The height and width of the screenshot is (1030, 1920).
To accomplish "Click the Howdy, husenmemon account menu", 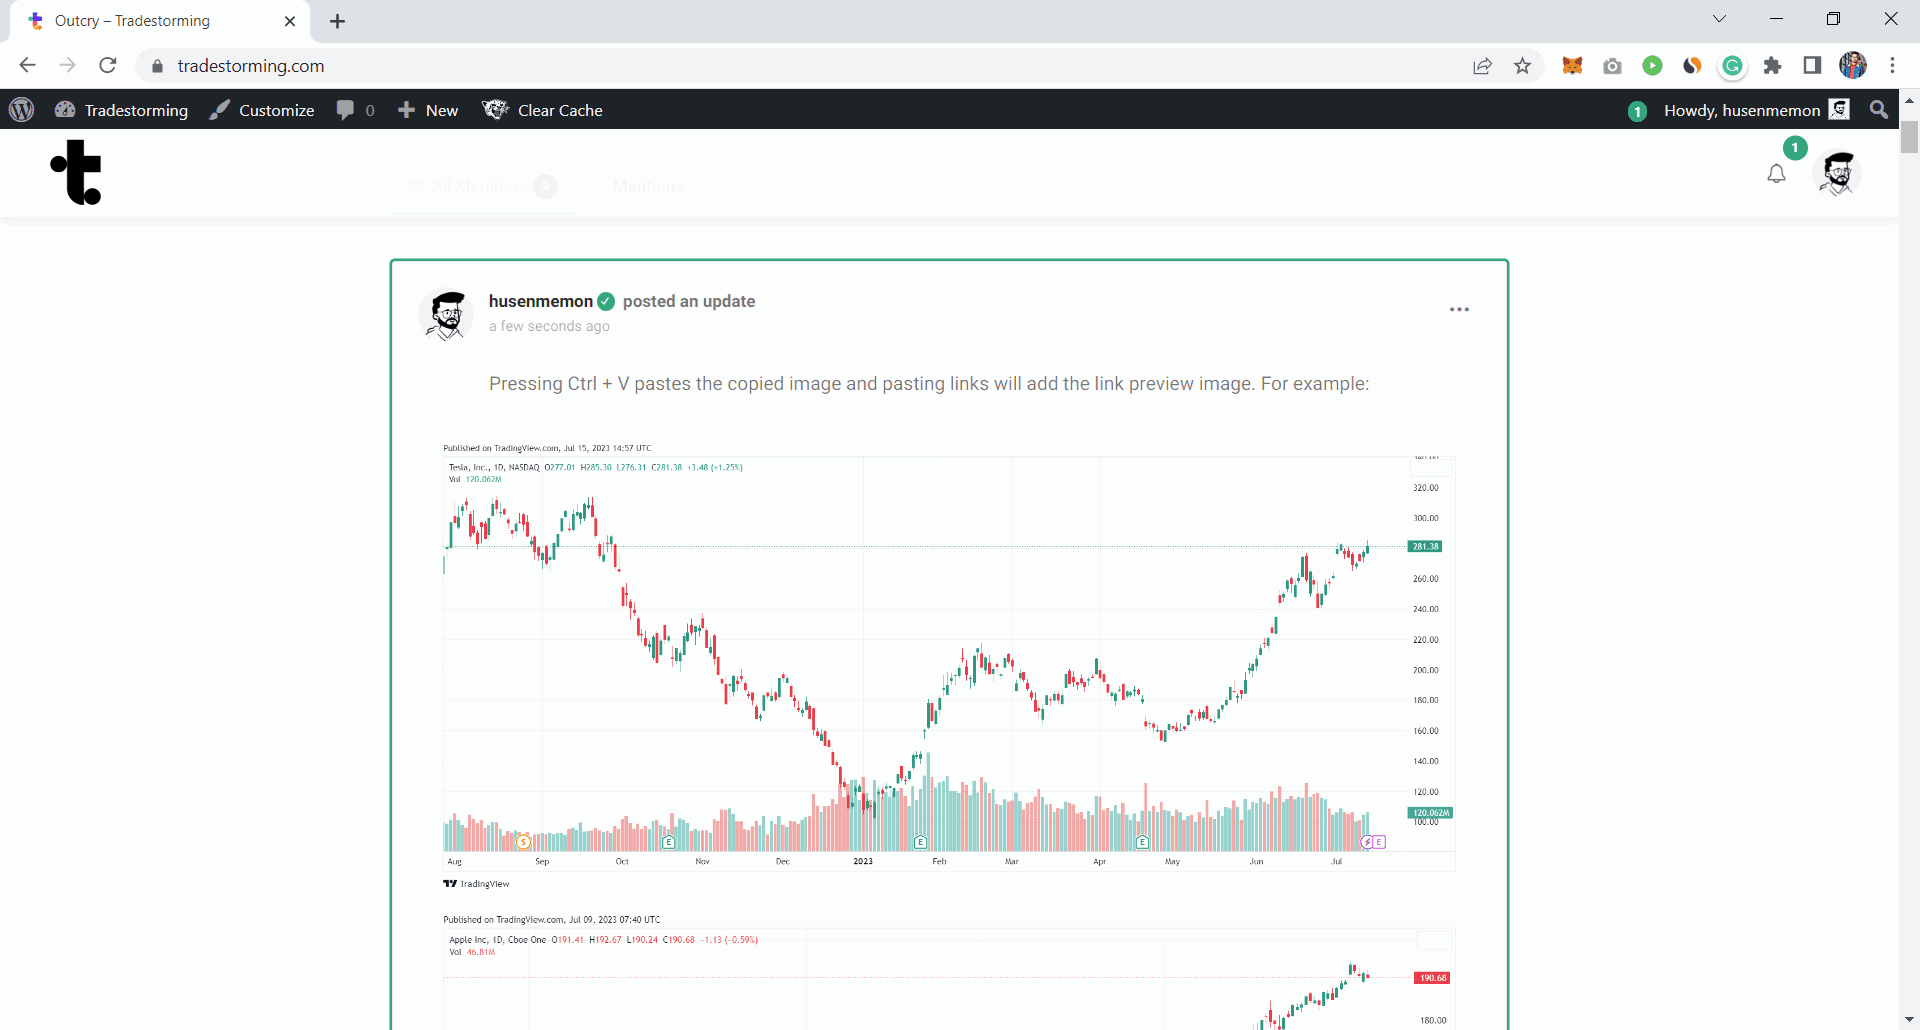I will [1741, 110].
